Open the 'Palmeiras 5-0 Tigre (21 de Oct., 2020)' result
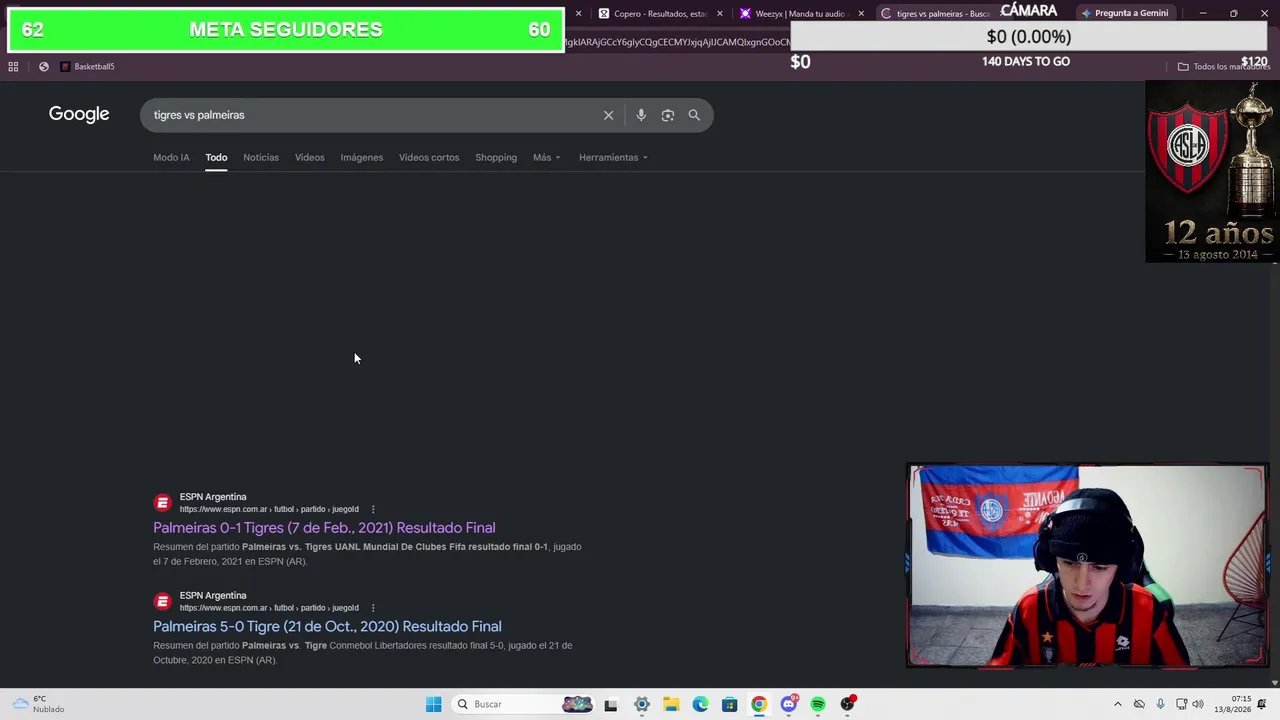Image resolution: width=1280 pixels, height=720 pixels. point(327,627)
